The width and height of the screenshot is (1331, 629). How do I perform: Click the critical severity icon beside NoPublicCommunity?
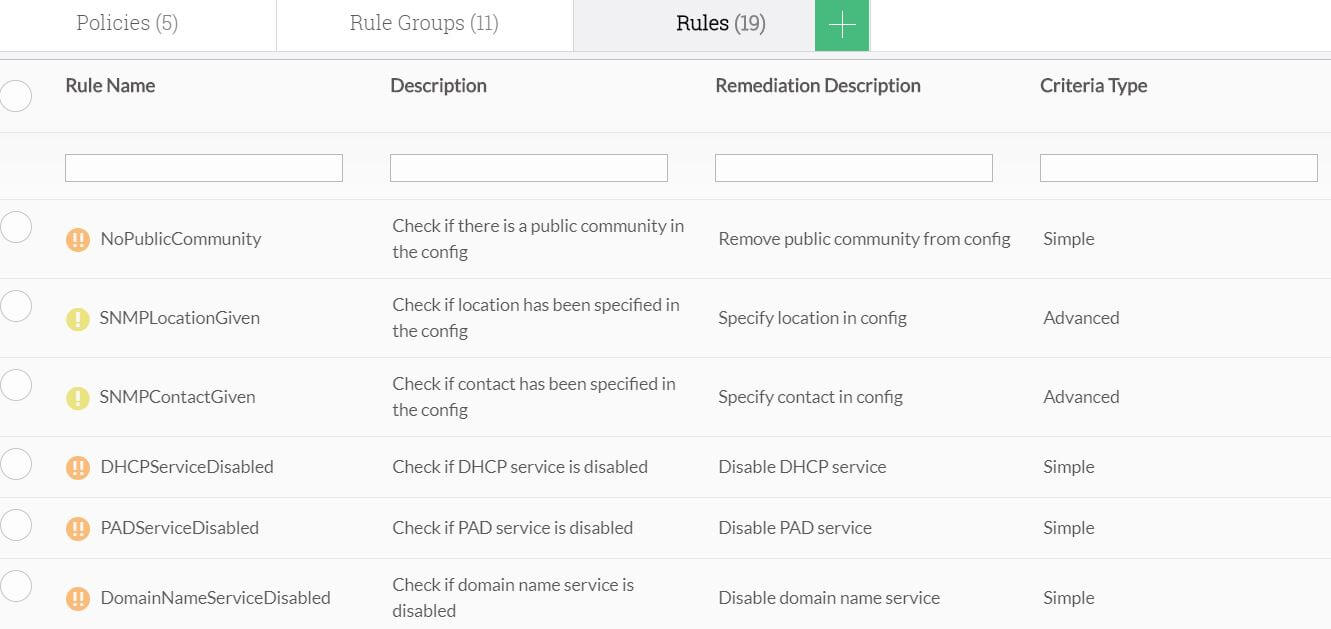(x=77, y=239)
